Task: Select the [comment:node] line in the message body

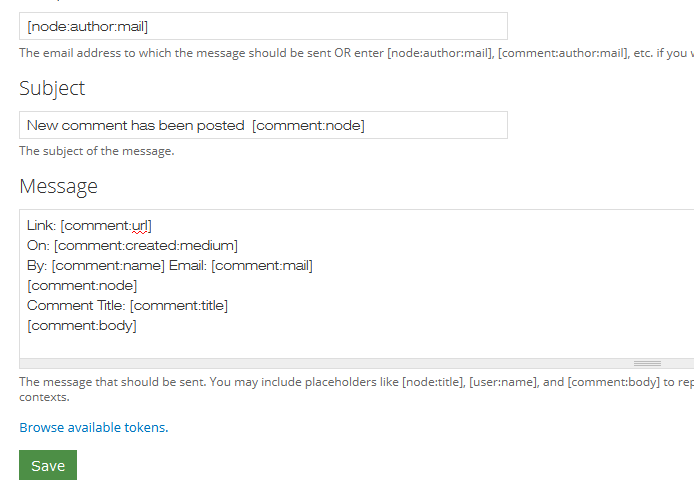Action: pyautogui.click(x=82, y=286)
